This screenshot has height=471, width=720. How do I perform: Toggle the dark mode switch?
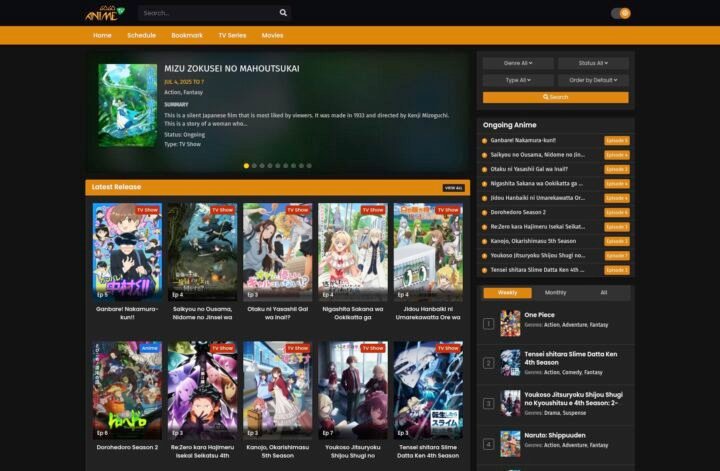click(620, 13)
